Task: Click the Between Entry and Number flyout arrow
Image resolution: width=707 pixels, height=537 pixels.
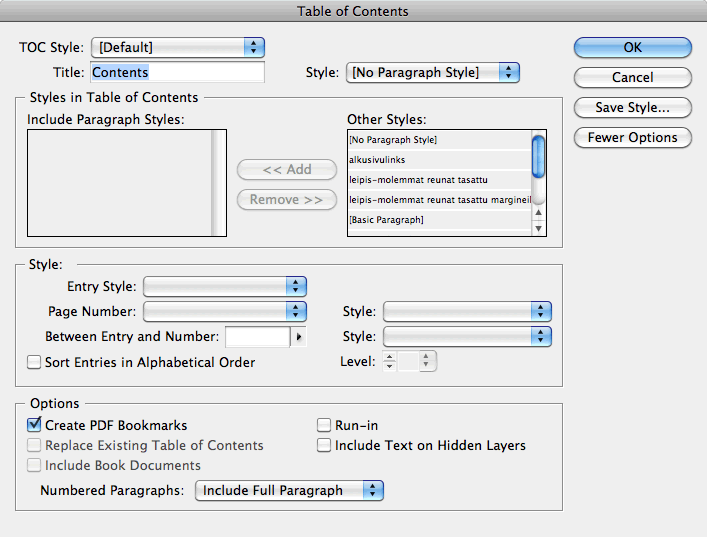Action: 297,337
